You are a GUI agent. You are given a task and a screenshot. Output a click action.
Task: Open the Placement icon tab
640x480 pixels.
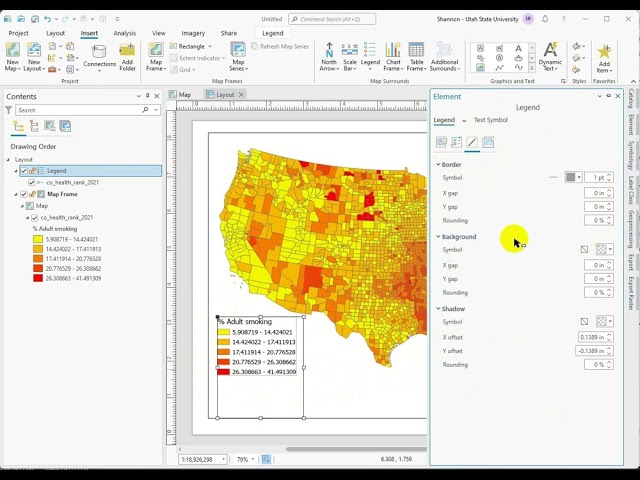[x=488, y=142]
